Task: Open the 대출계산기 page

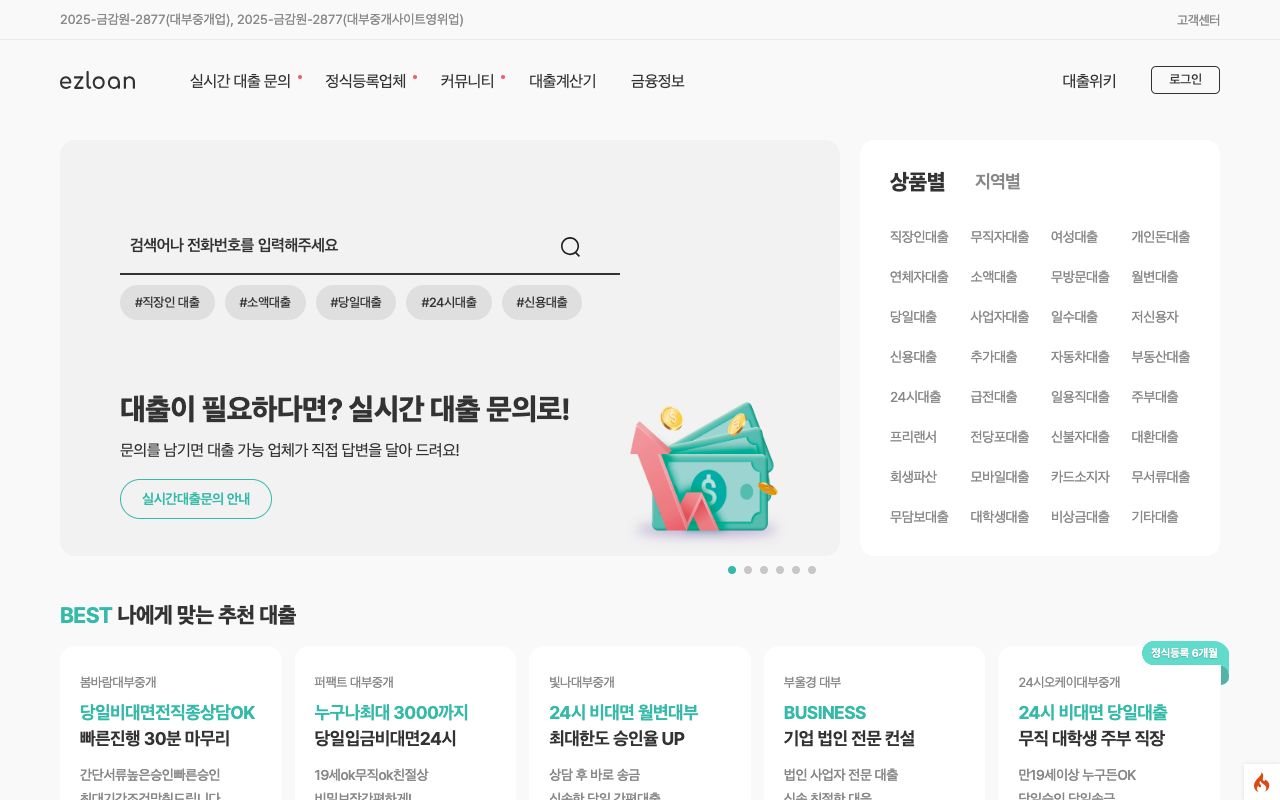Action: pos(562,81)
